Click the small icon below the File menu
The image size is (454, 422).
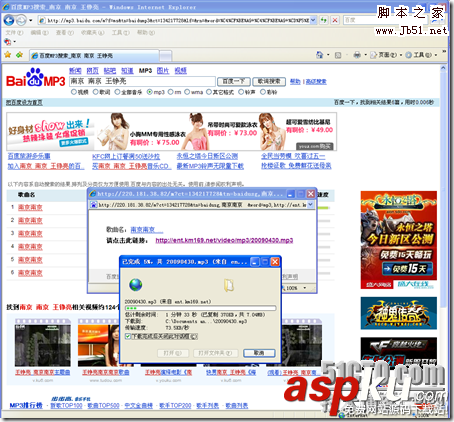tap(7, 42)
